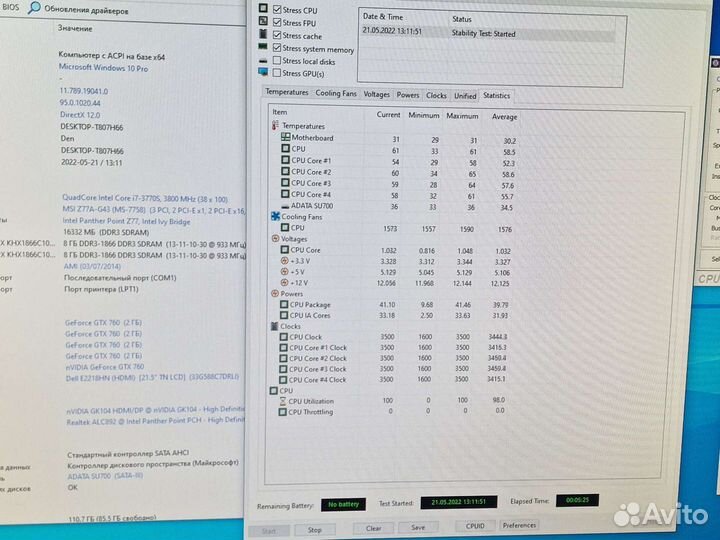Image resolution: width=720 pixels, height=540 pixels.
Task: Click the Temperatures thermometer icon
Action: pyautogui.click(x=276, y=125)
